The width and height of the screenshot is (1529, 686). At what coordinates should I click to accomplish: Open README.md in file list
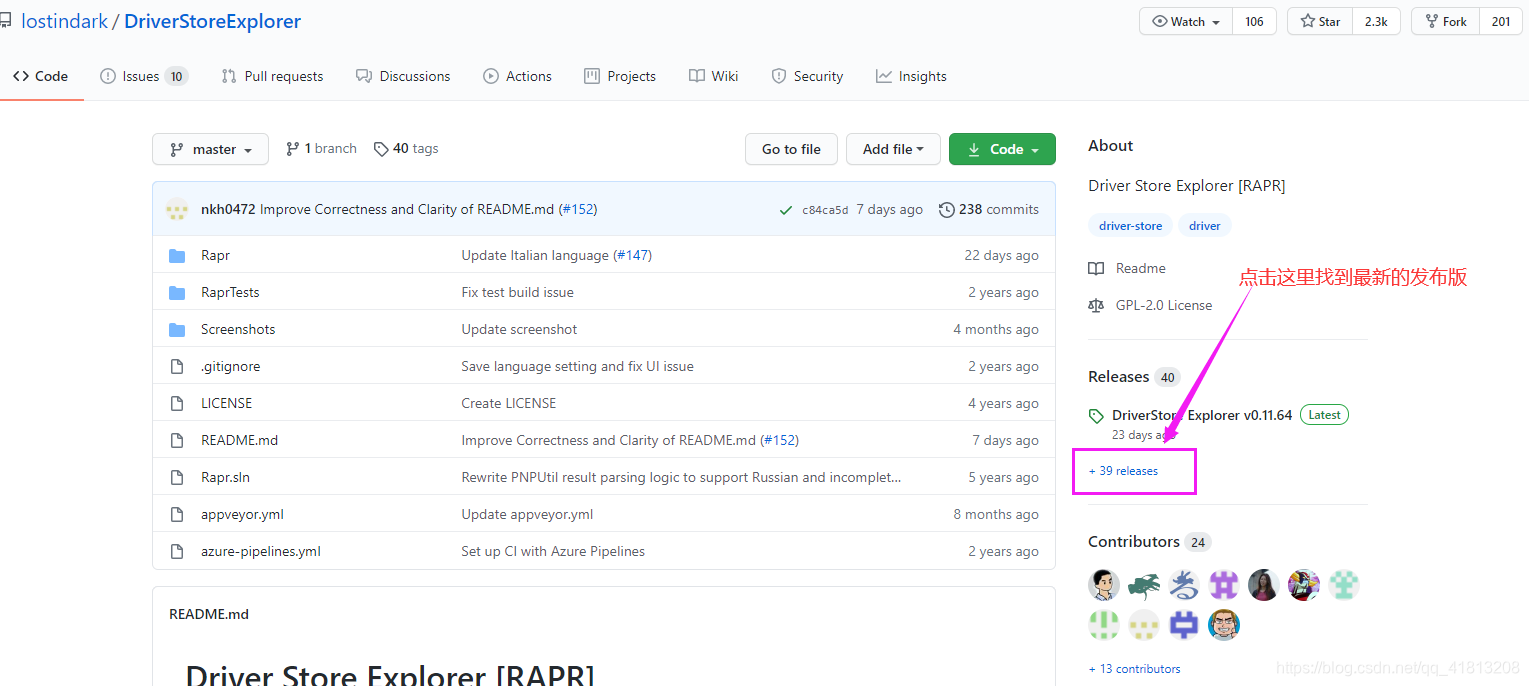coord(239,440)
